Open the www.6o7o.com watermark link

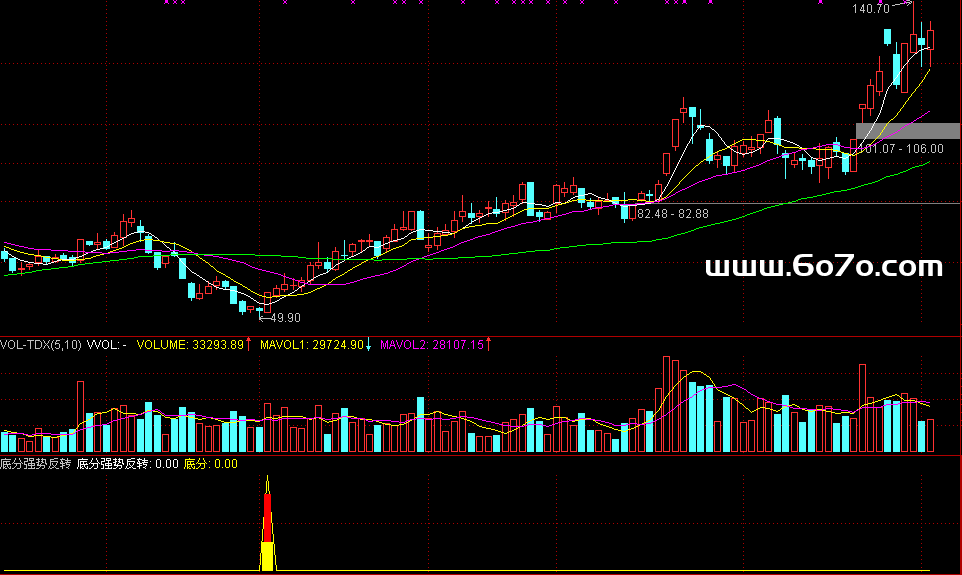(x=824, y=266)
